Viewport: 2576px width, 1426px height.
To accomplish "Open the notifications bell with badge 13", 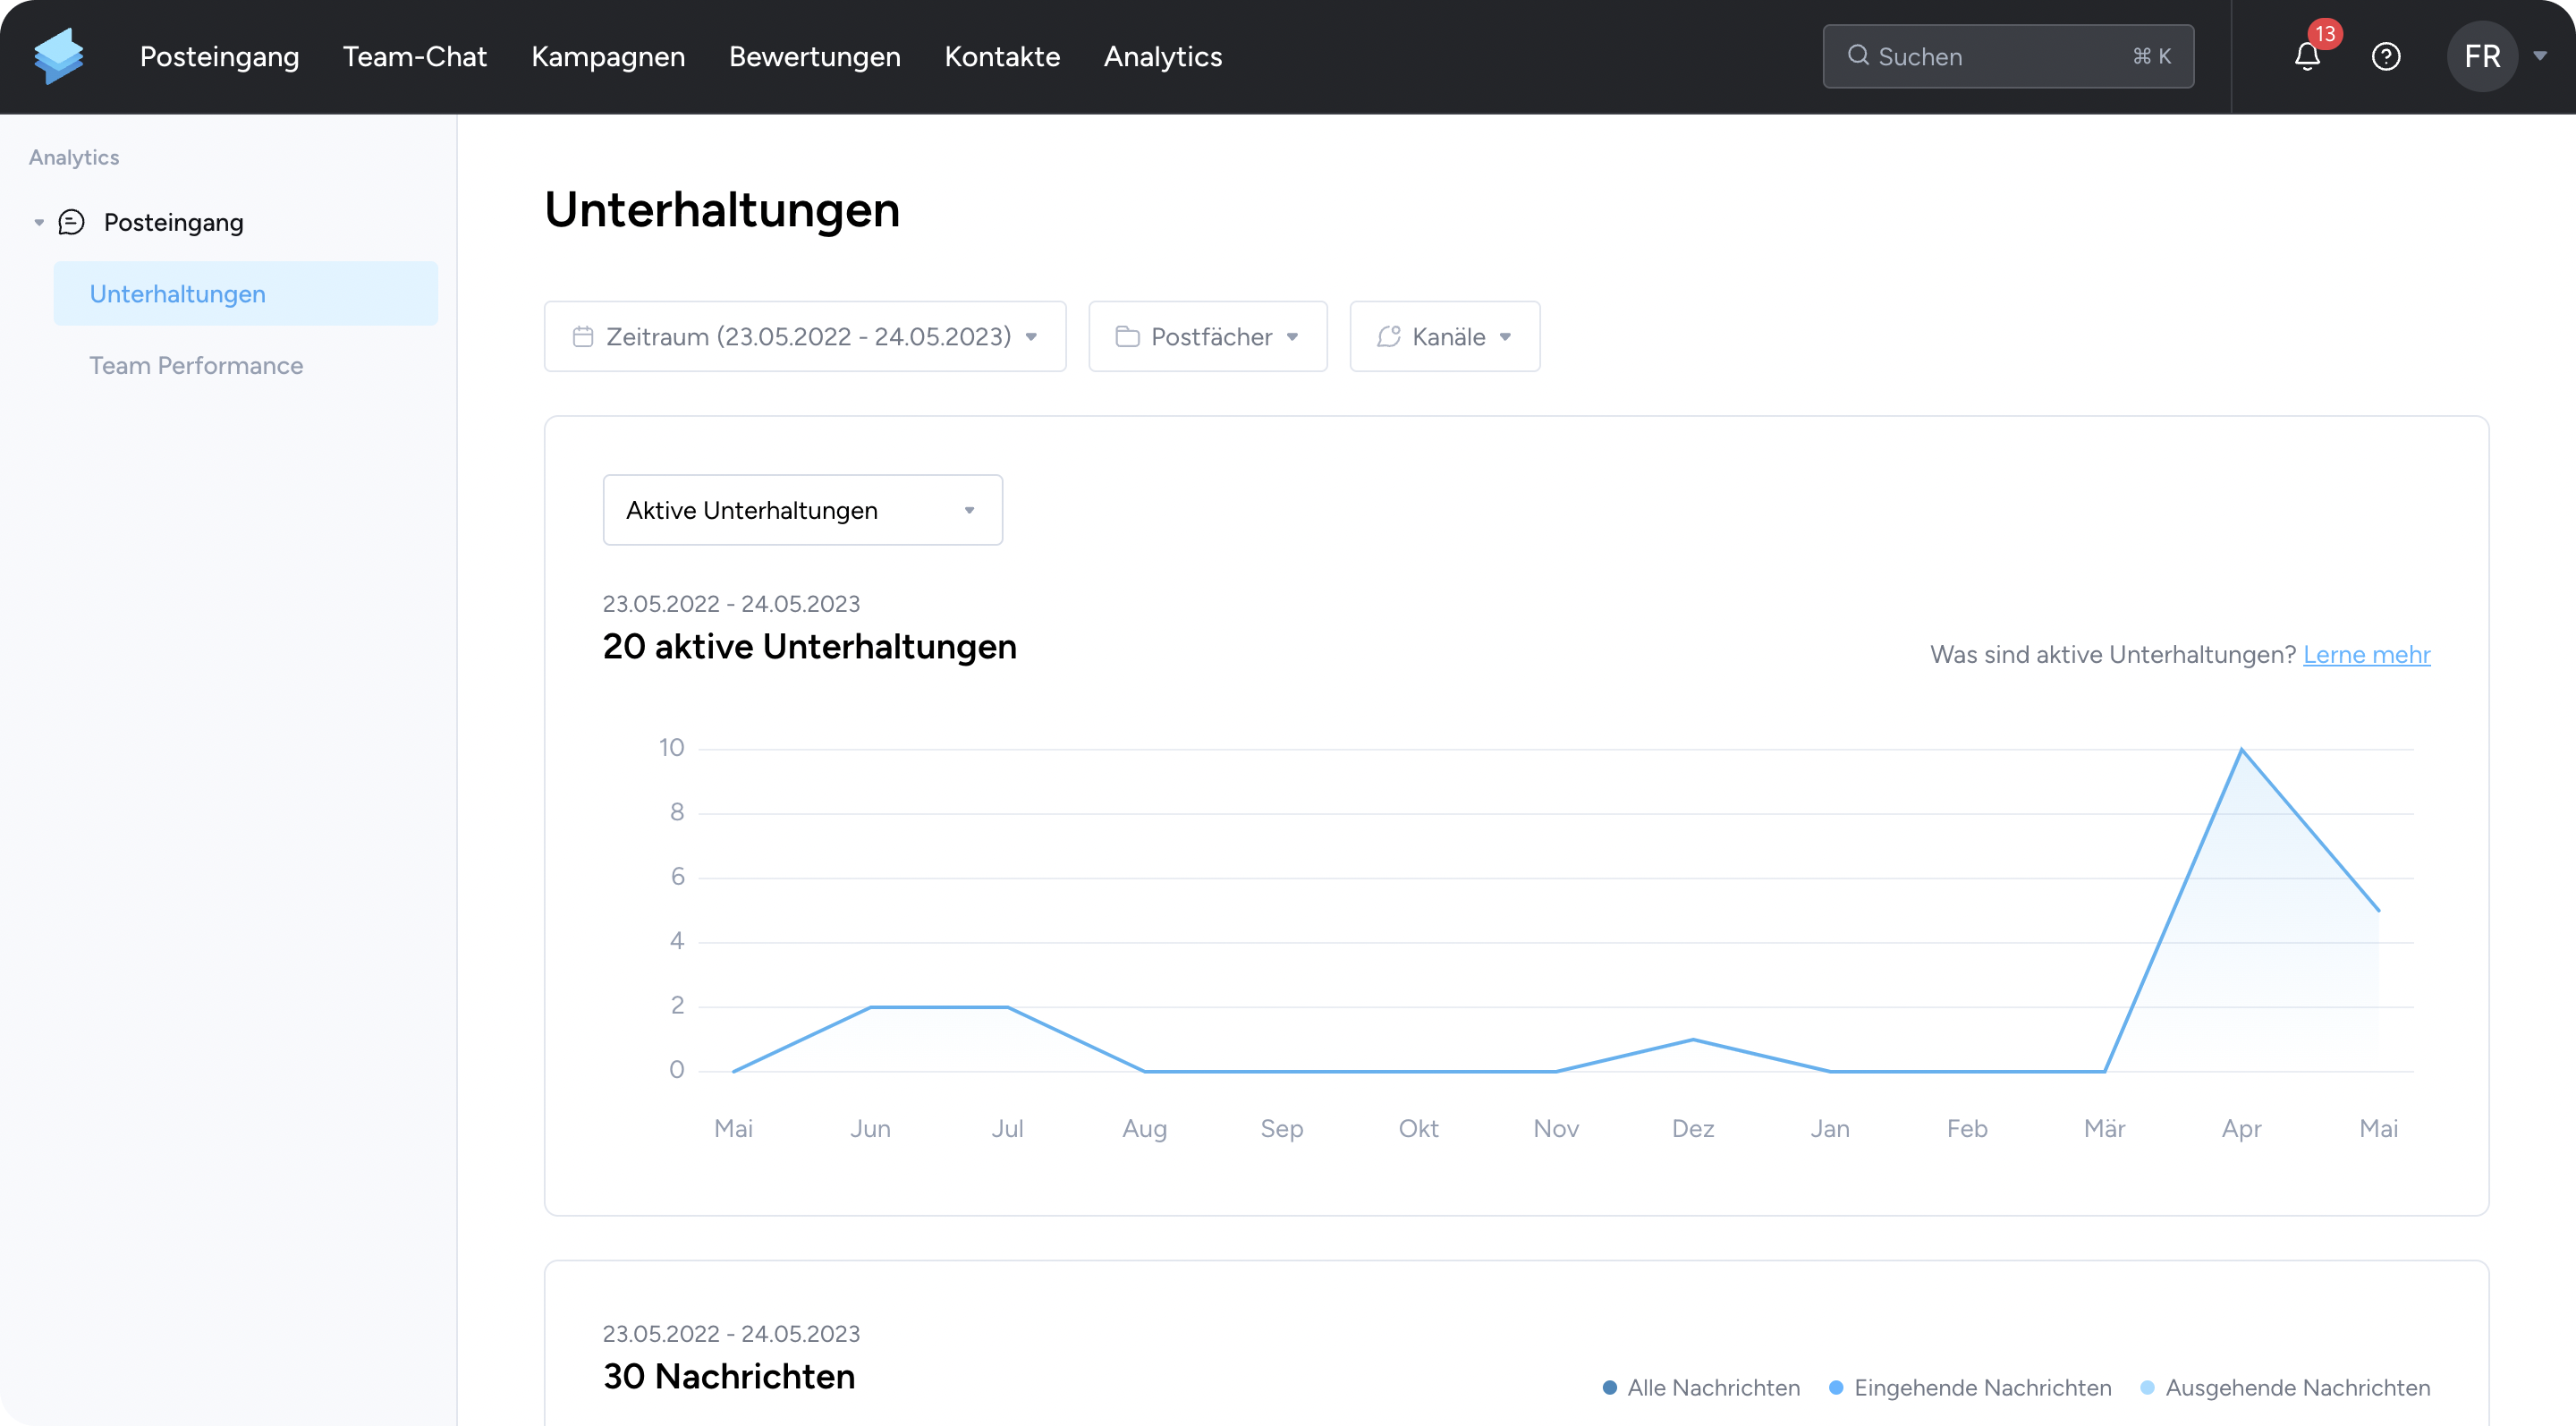I will (2307, 56).
